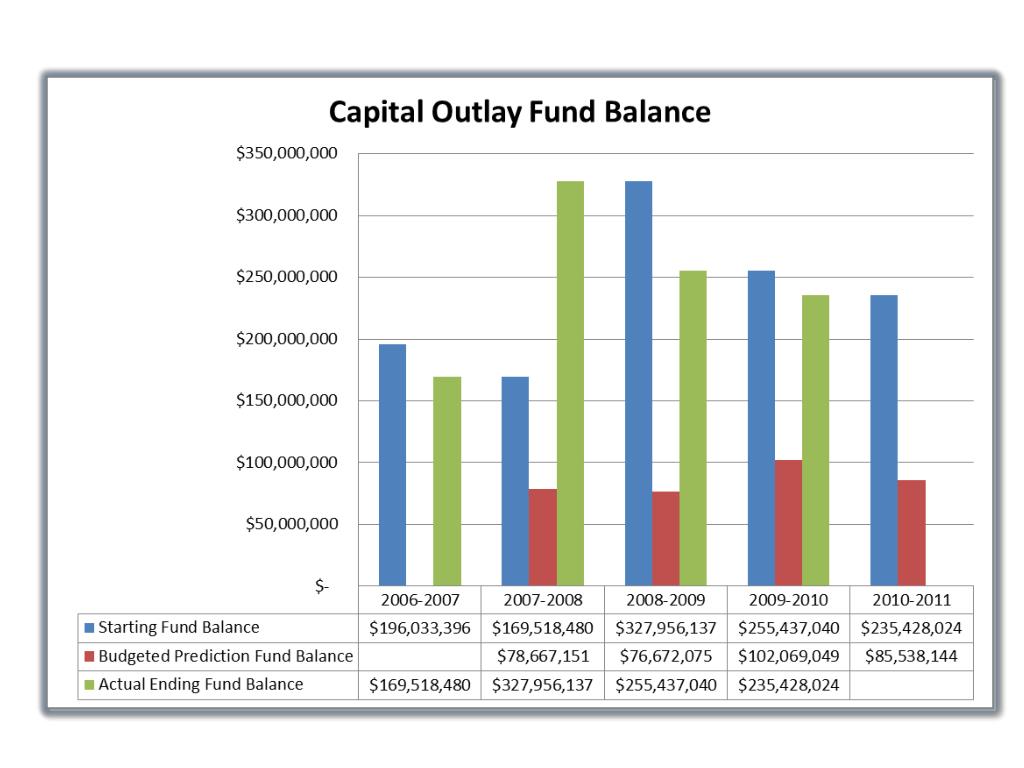This screenshot has width=1024, height=768.
Task: Click the $100,000,000 axis label
Action: click(x=287, y=462)
